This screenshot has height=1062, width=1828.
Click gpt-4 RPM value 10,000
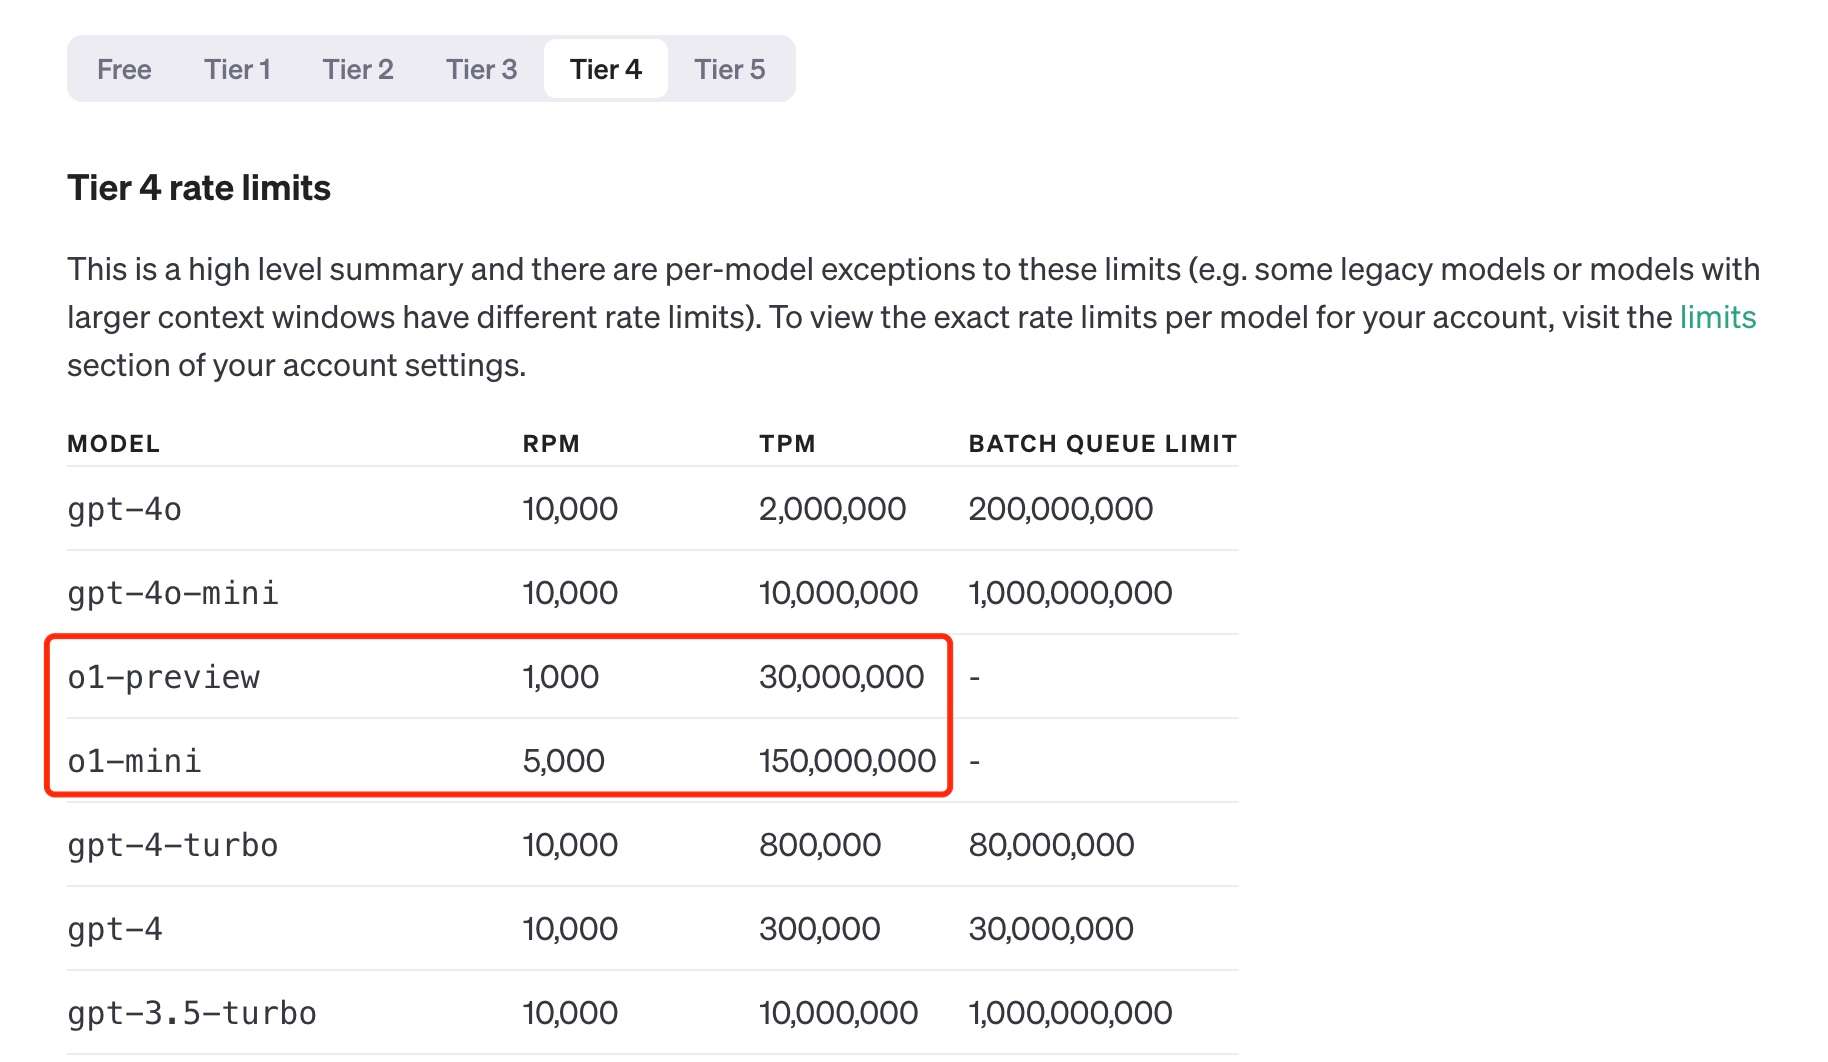(x=570, y=929)
